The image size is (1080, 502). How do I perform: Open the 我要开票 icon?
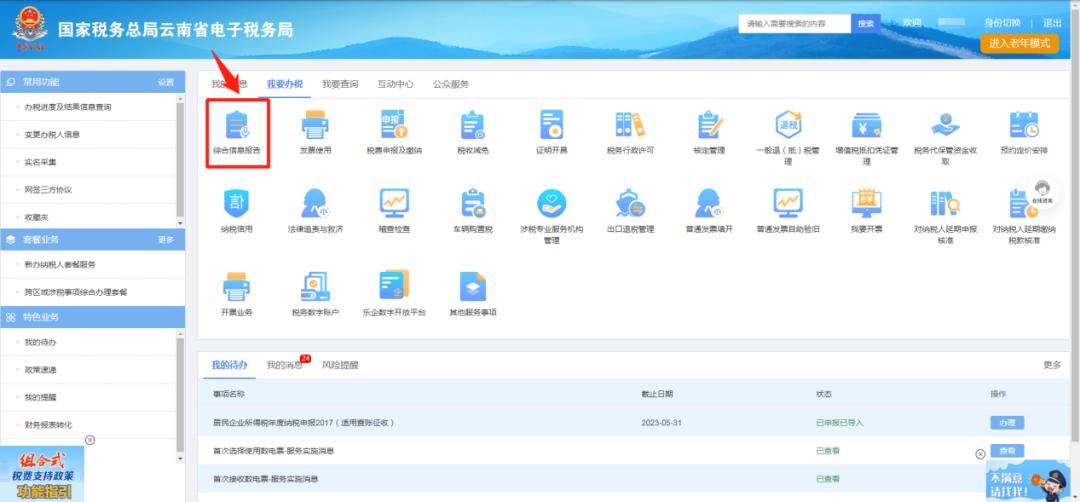(x=866, y=203)
